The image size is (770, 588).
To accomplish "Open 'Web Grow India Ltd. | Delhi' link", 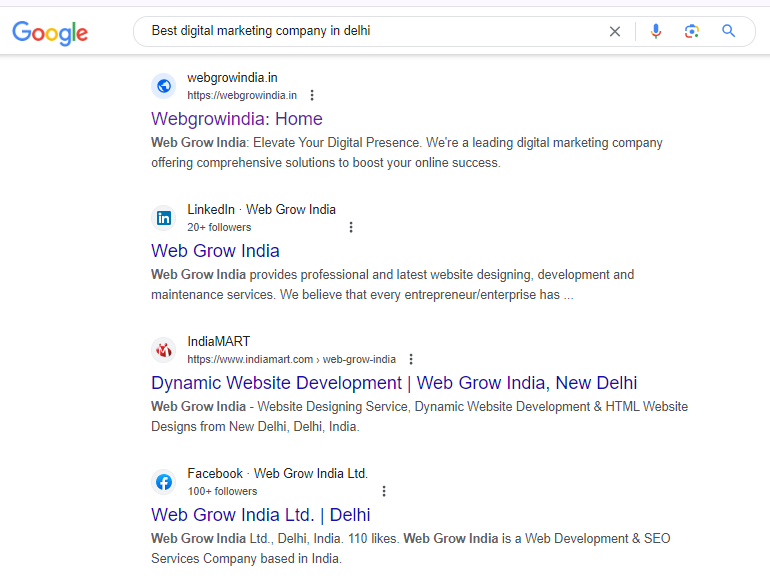I will tap(261, 515).
